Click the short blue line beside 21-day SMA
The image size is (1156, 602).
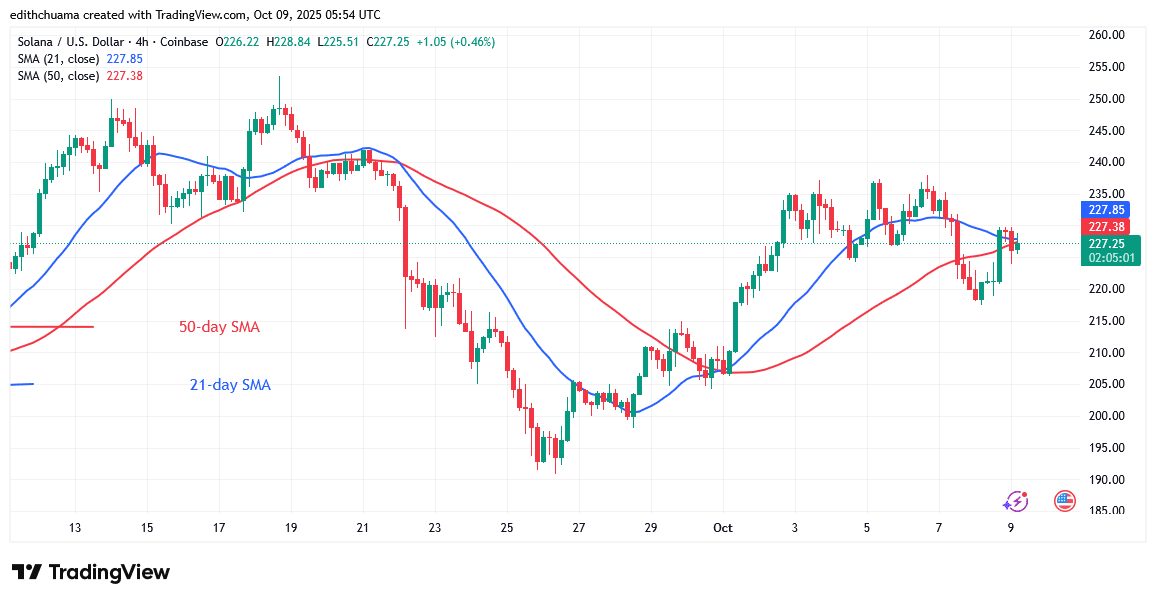[x=21, y=385]
